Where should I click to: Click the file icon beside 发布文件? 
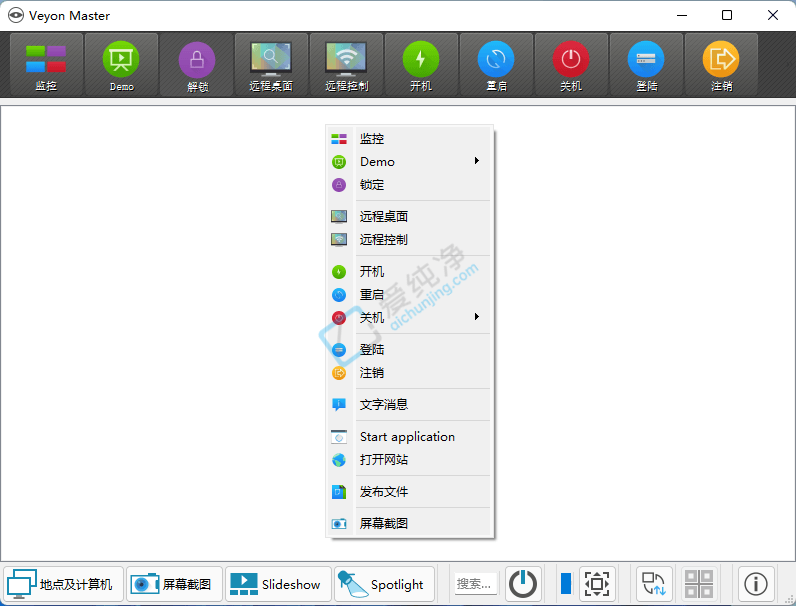339,492
